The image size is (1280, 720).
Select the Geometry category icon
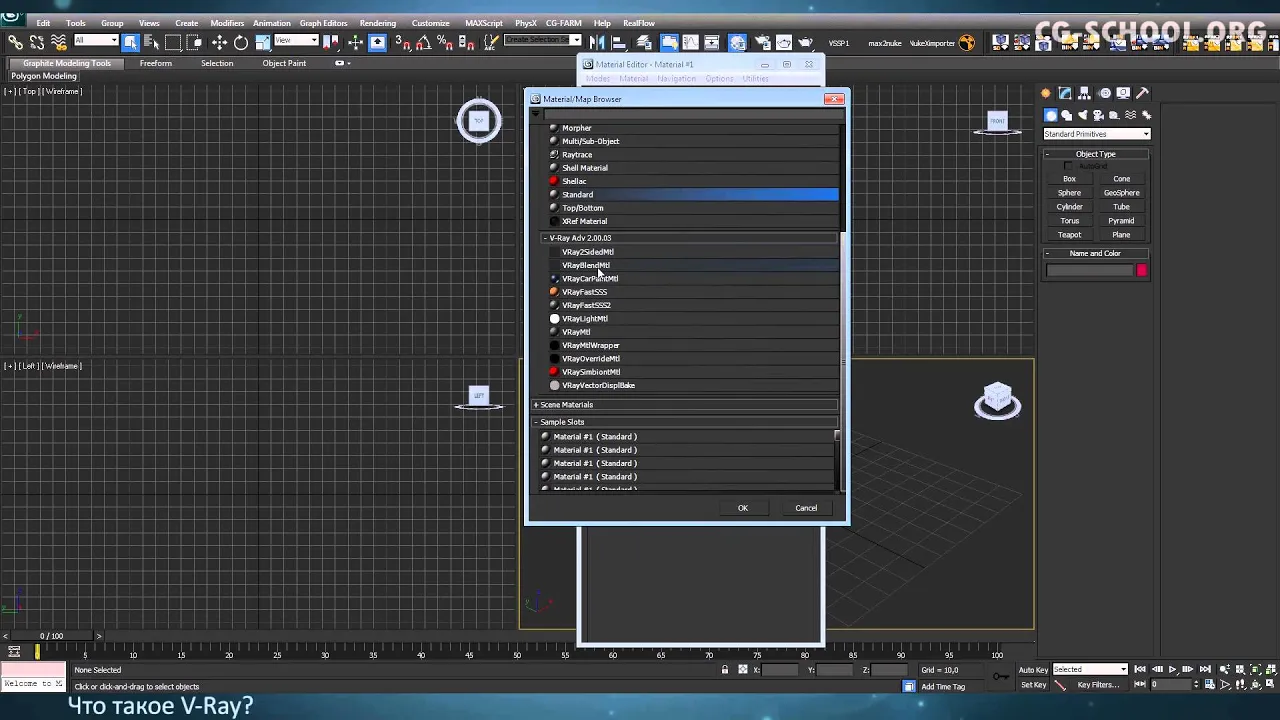point(1050,115)
